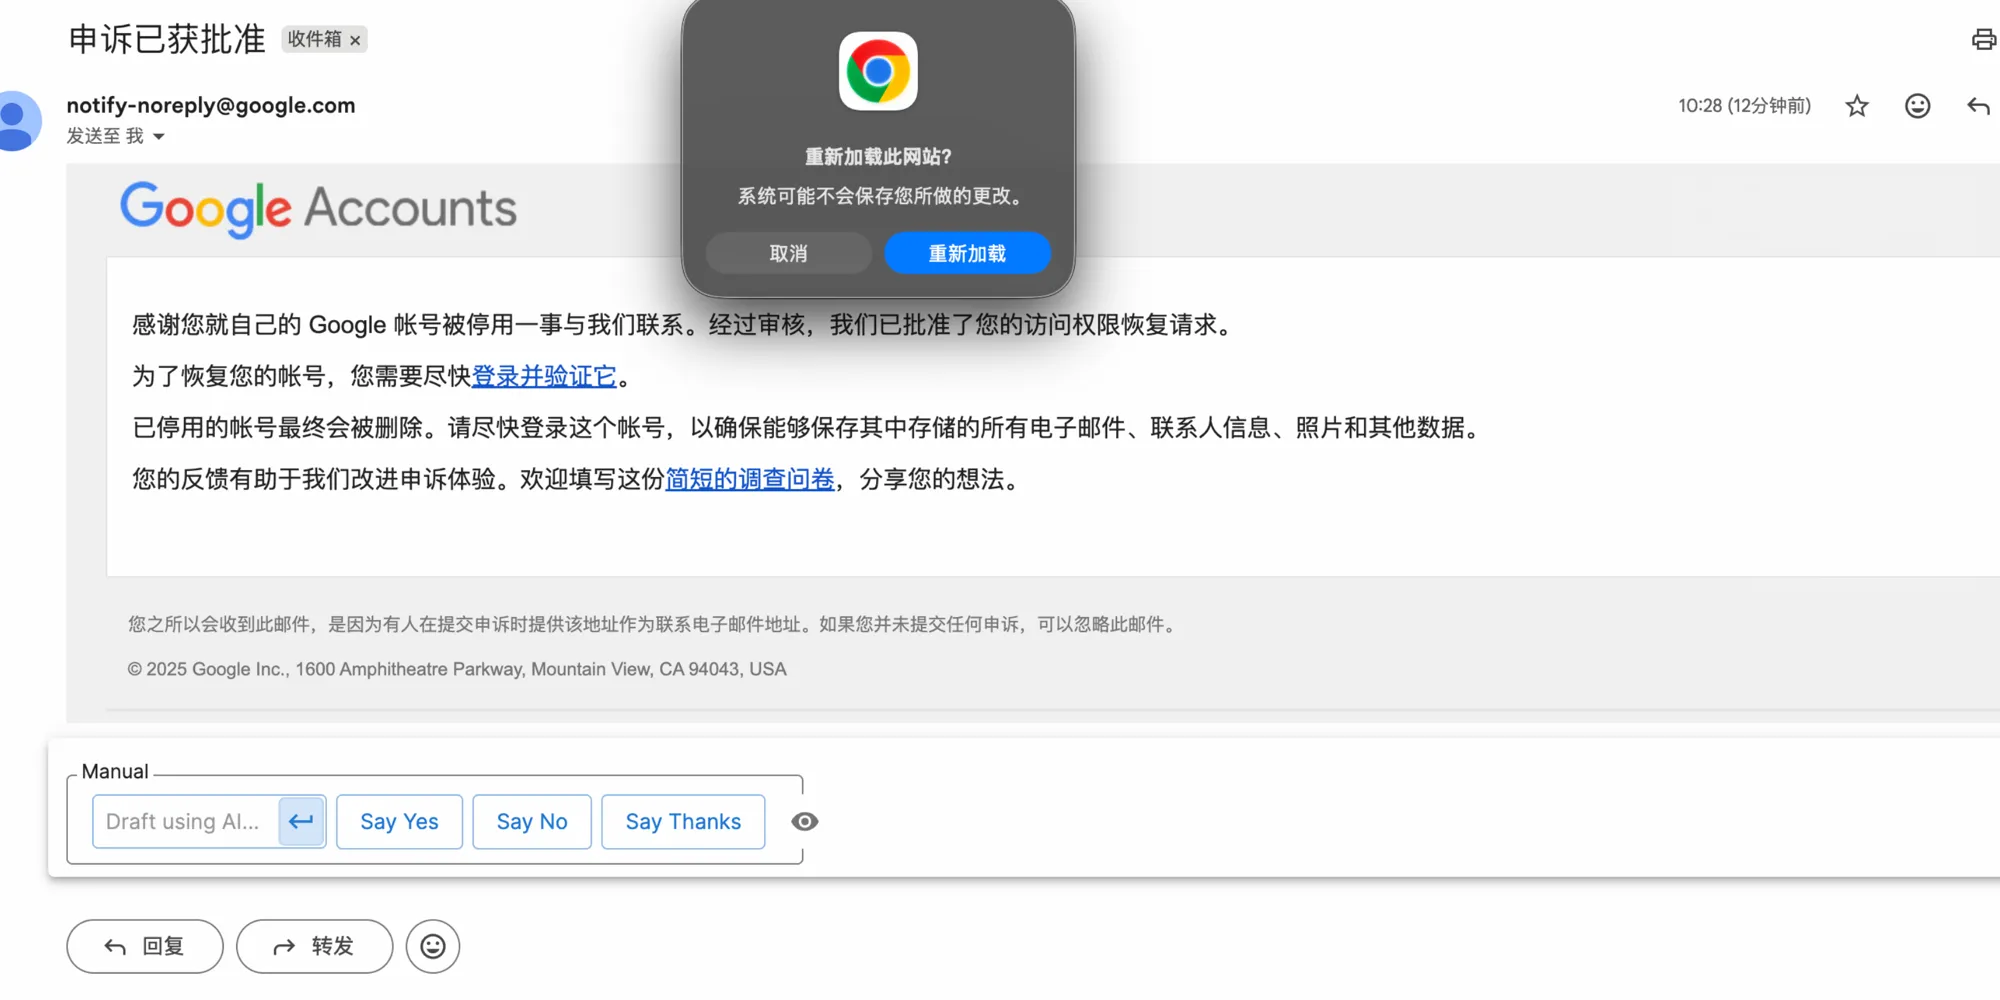The height and width of the screenshot is (1000, 2000).
Task: Click the 转发 forward button
Action: pyautogui.click(x=314, y=946)
